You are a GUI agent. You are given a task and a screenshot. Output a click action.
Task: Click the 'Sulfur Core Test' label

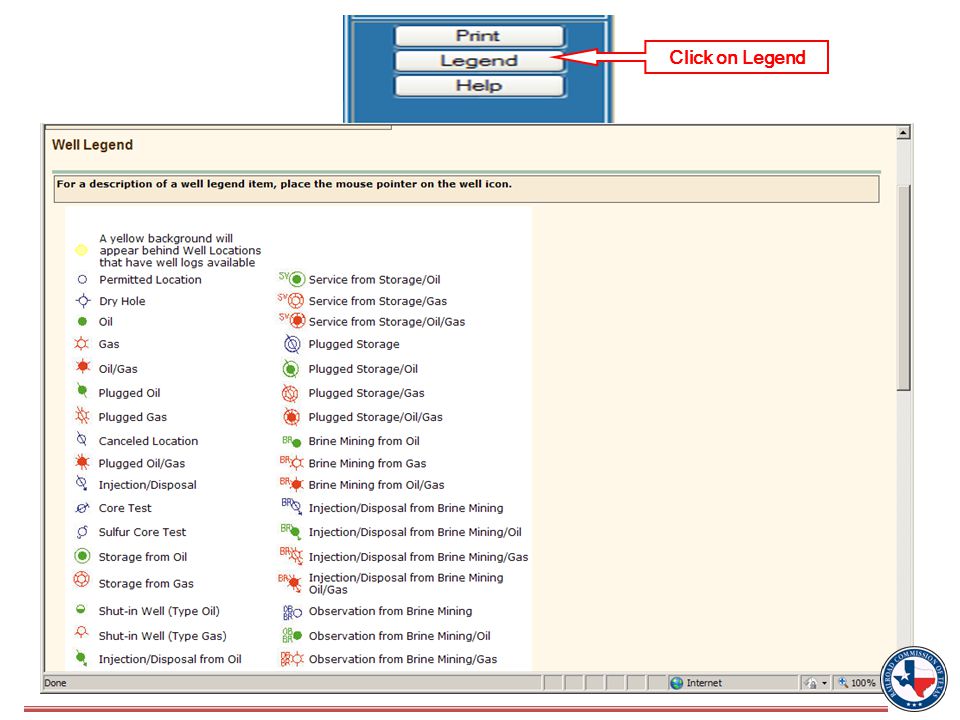(x=143, y=532)
